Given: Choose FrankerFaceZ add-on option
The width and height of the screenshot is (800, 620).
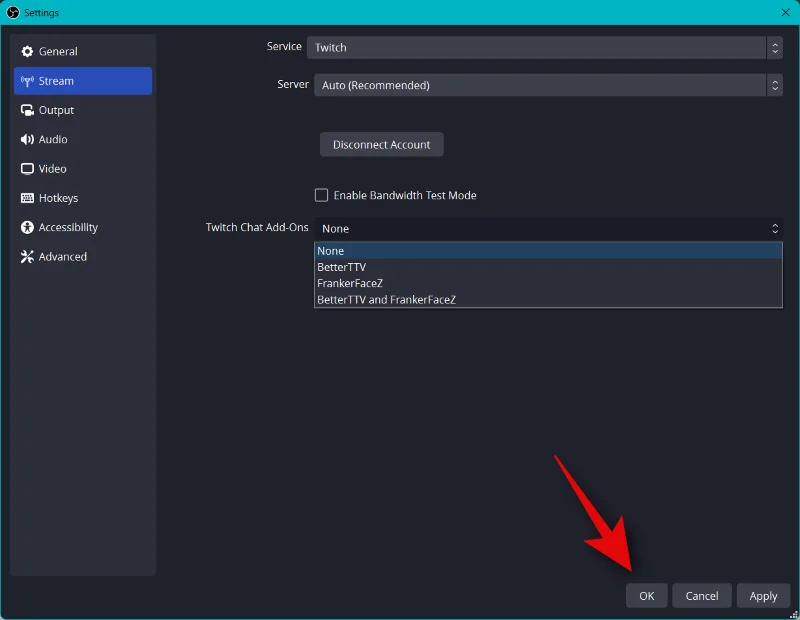Looking at the screenshot, I should coord(548,284).
